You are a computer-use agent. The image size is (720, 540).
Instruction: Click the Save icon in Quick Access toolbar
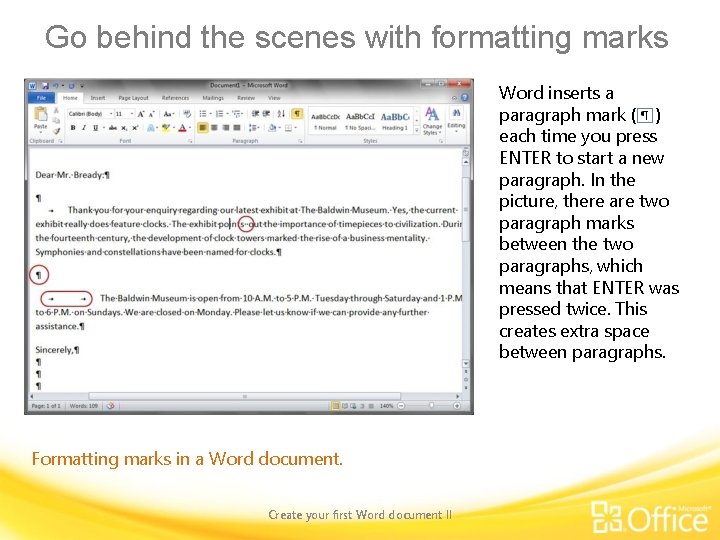[x=45, y=85]
